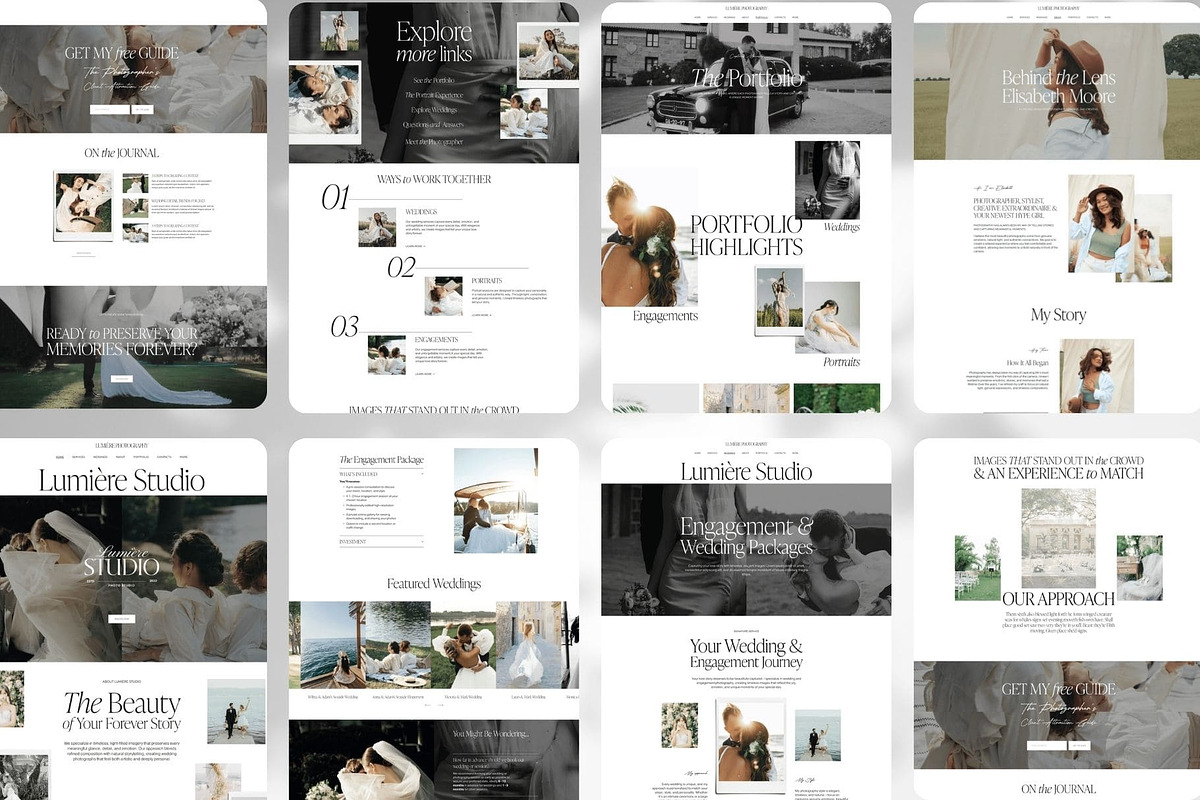Open the "See the Portfolio" link
The width and height of the screenshot is (1200, 800).
click(433, 79)
